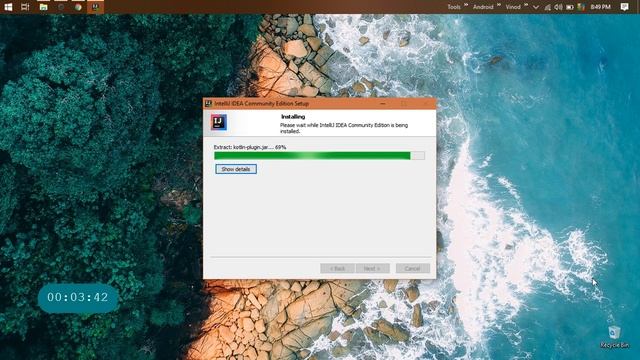Click the colorful tray icon beside the clock
The image size is (640, 360).
[582, 7]
